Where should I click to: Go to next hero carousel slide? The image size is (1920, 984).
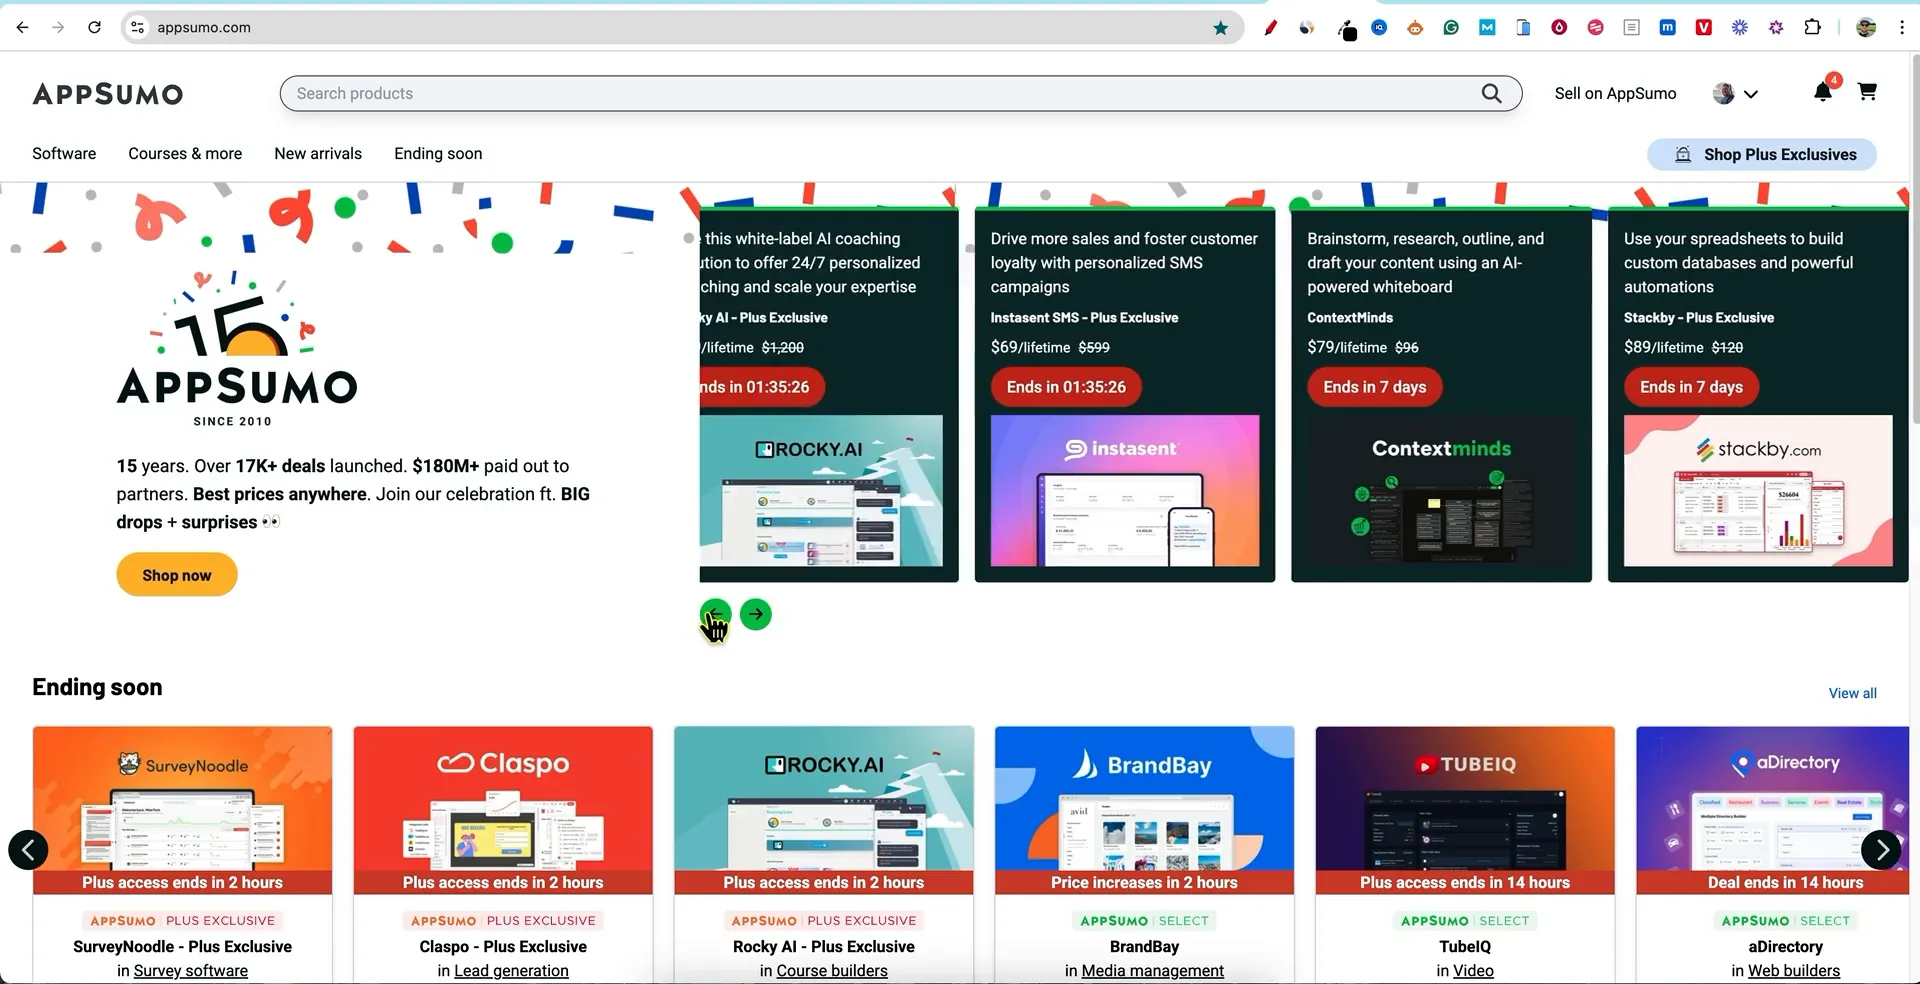pos(756,614)
